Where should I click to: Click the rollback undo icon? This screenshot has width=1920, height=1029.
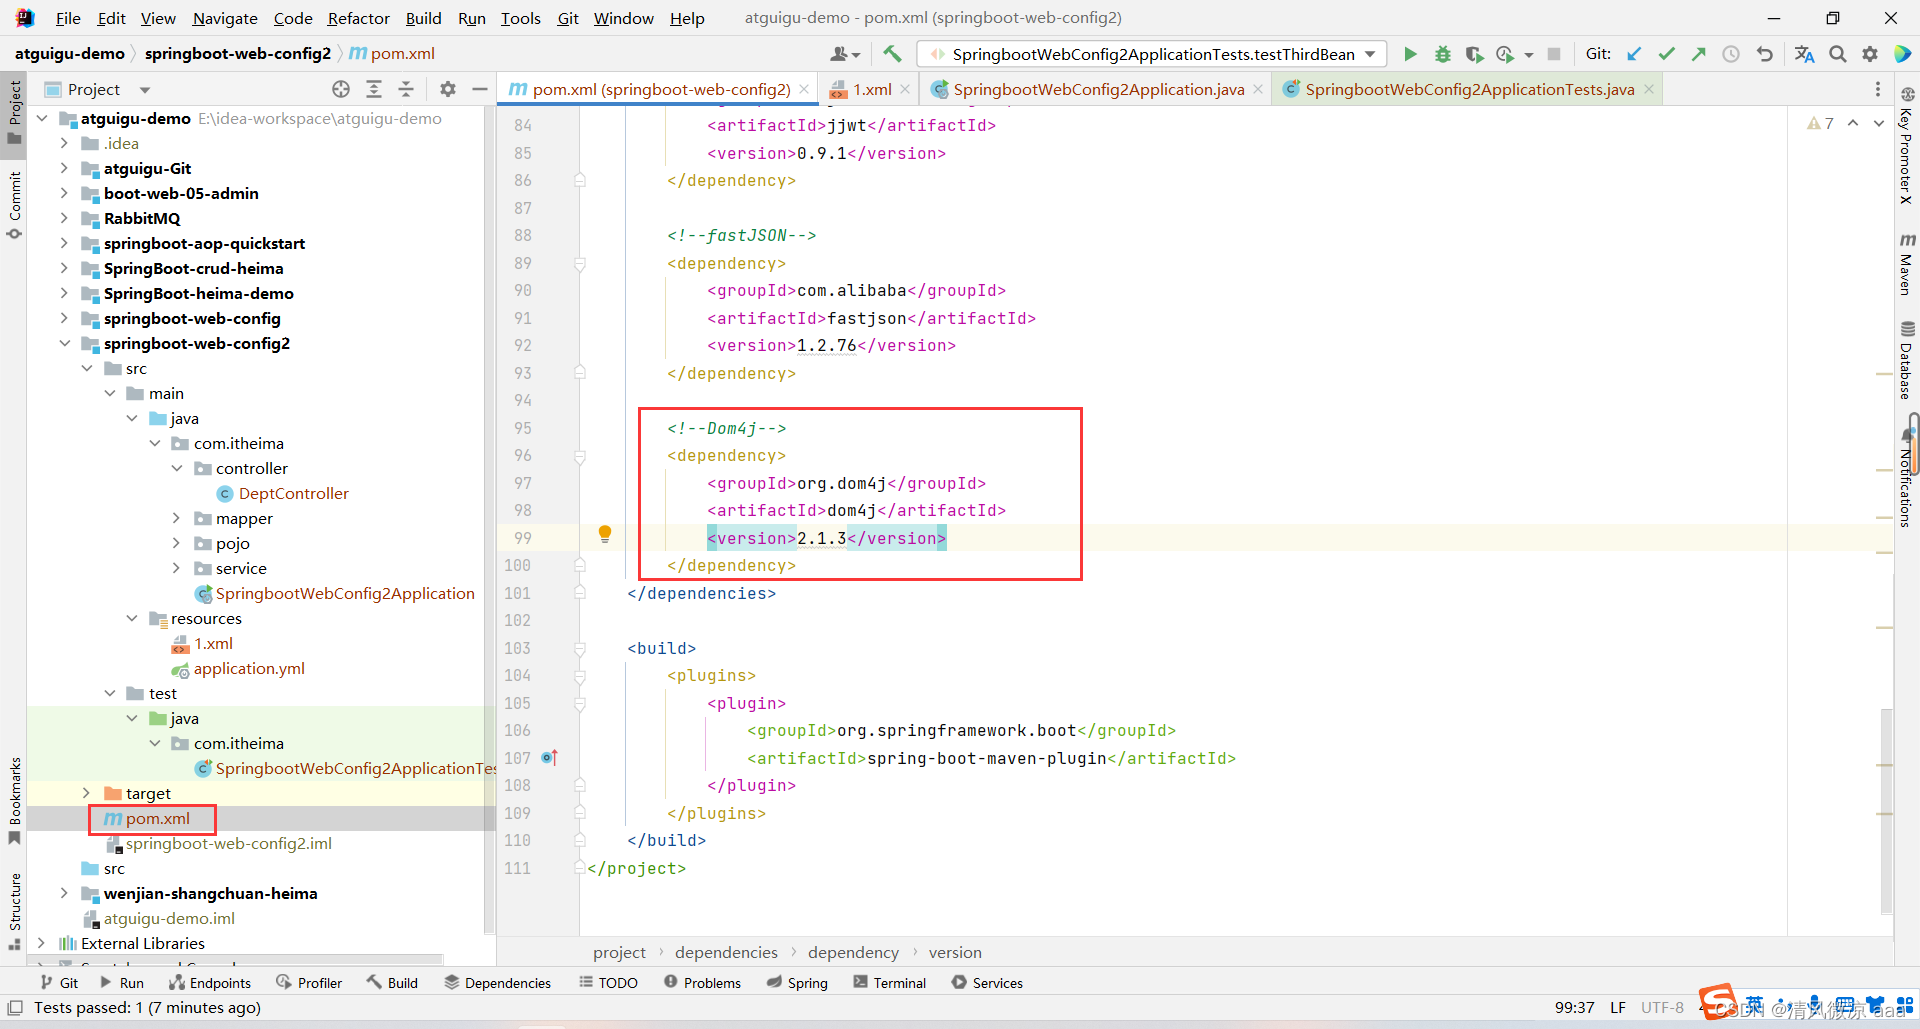point(1765,54)
